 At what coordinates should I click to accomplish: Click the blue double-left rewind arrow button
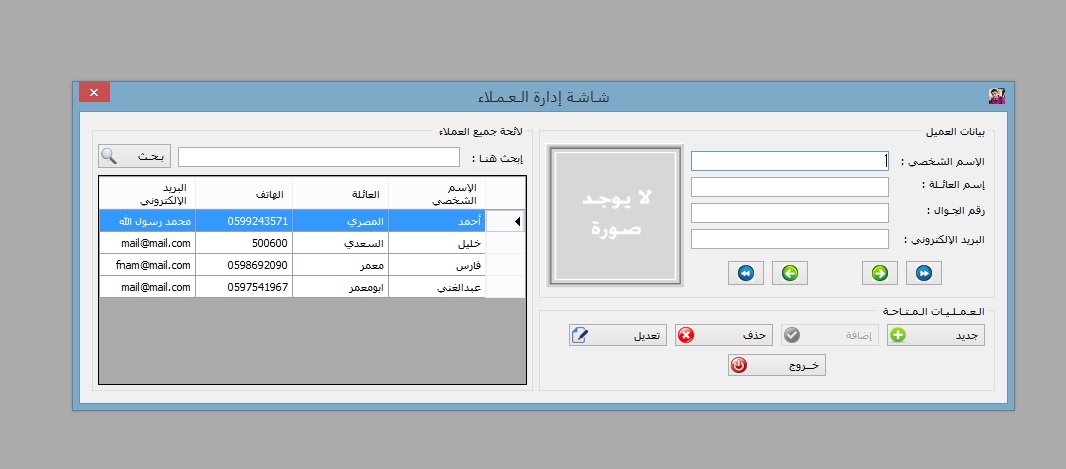[746, 273]
